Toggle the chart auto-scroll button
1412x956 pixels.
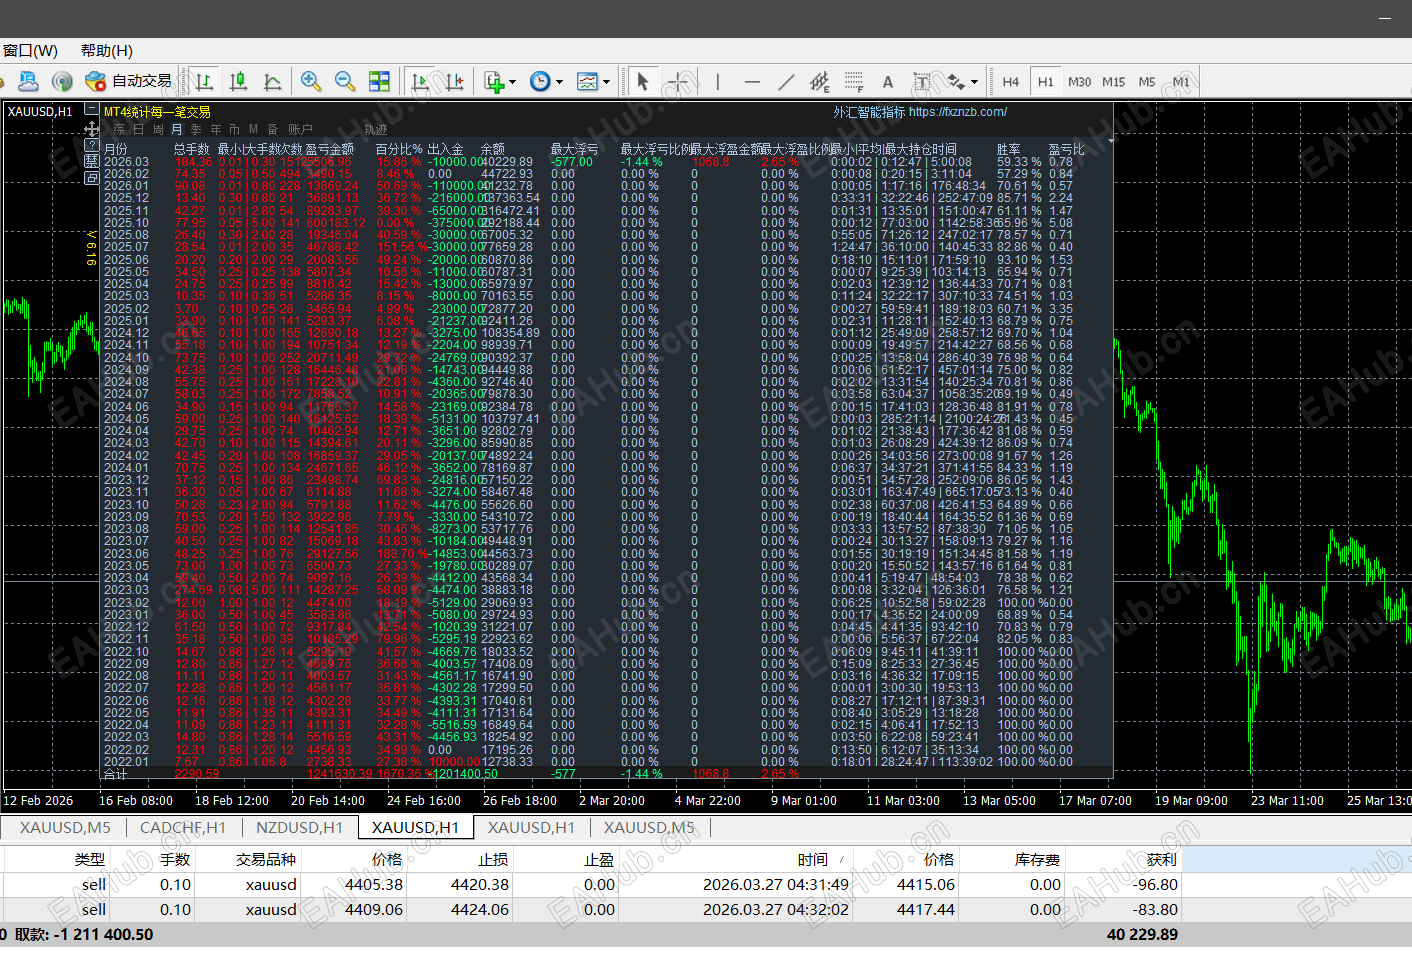421,82
